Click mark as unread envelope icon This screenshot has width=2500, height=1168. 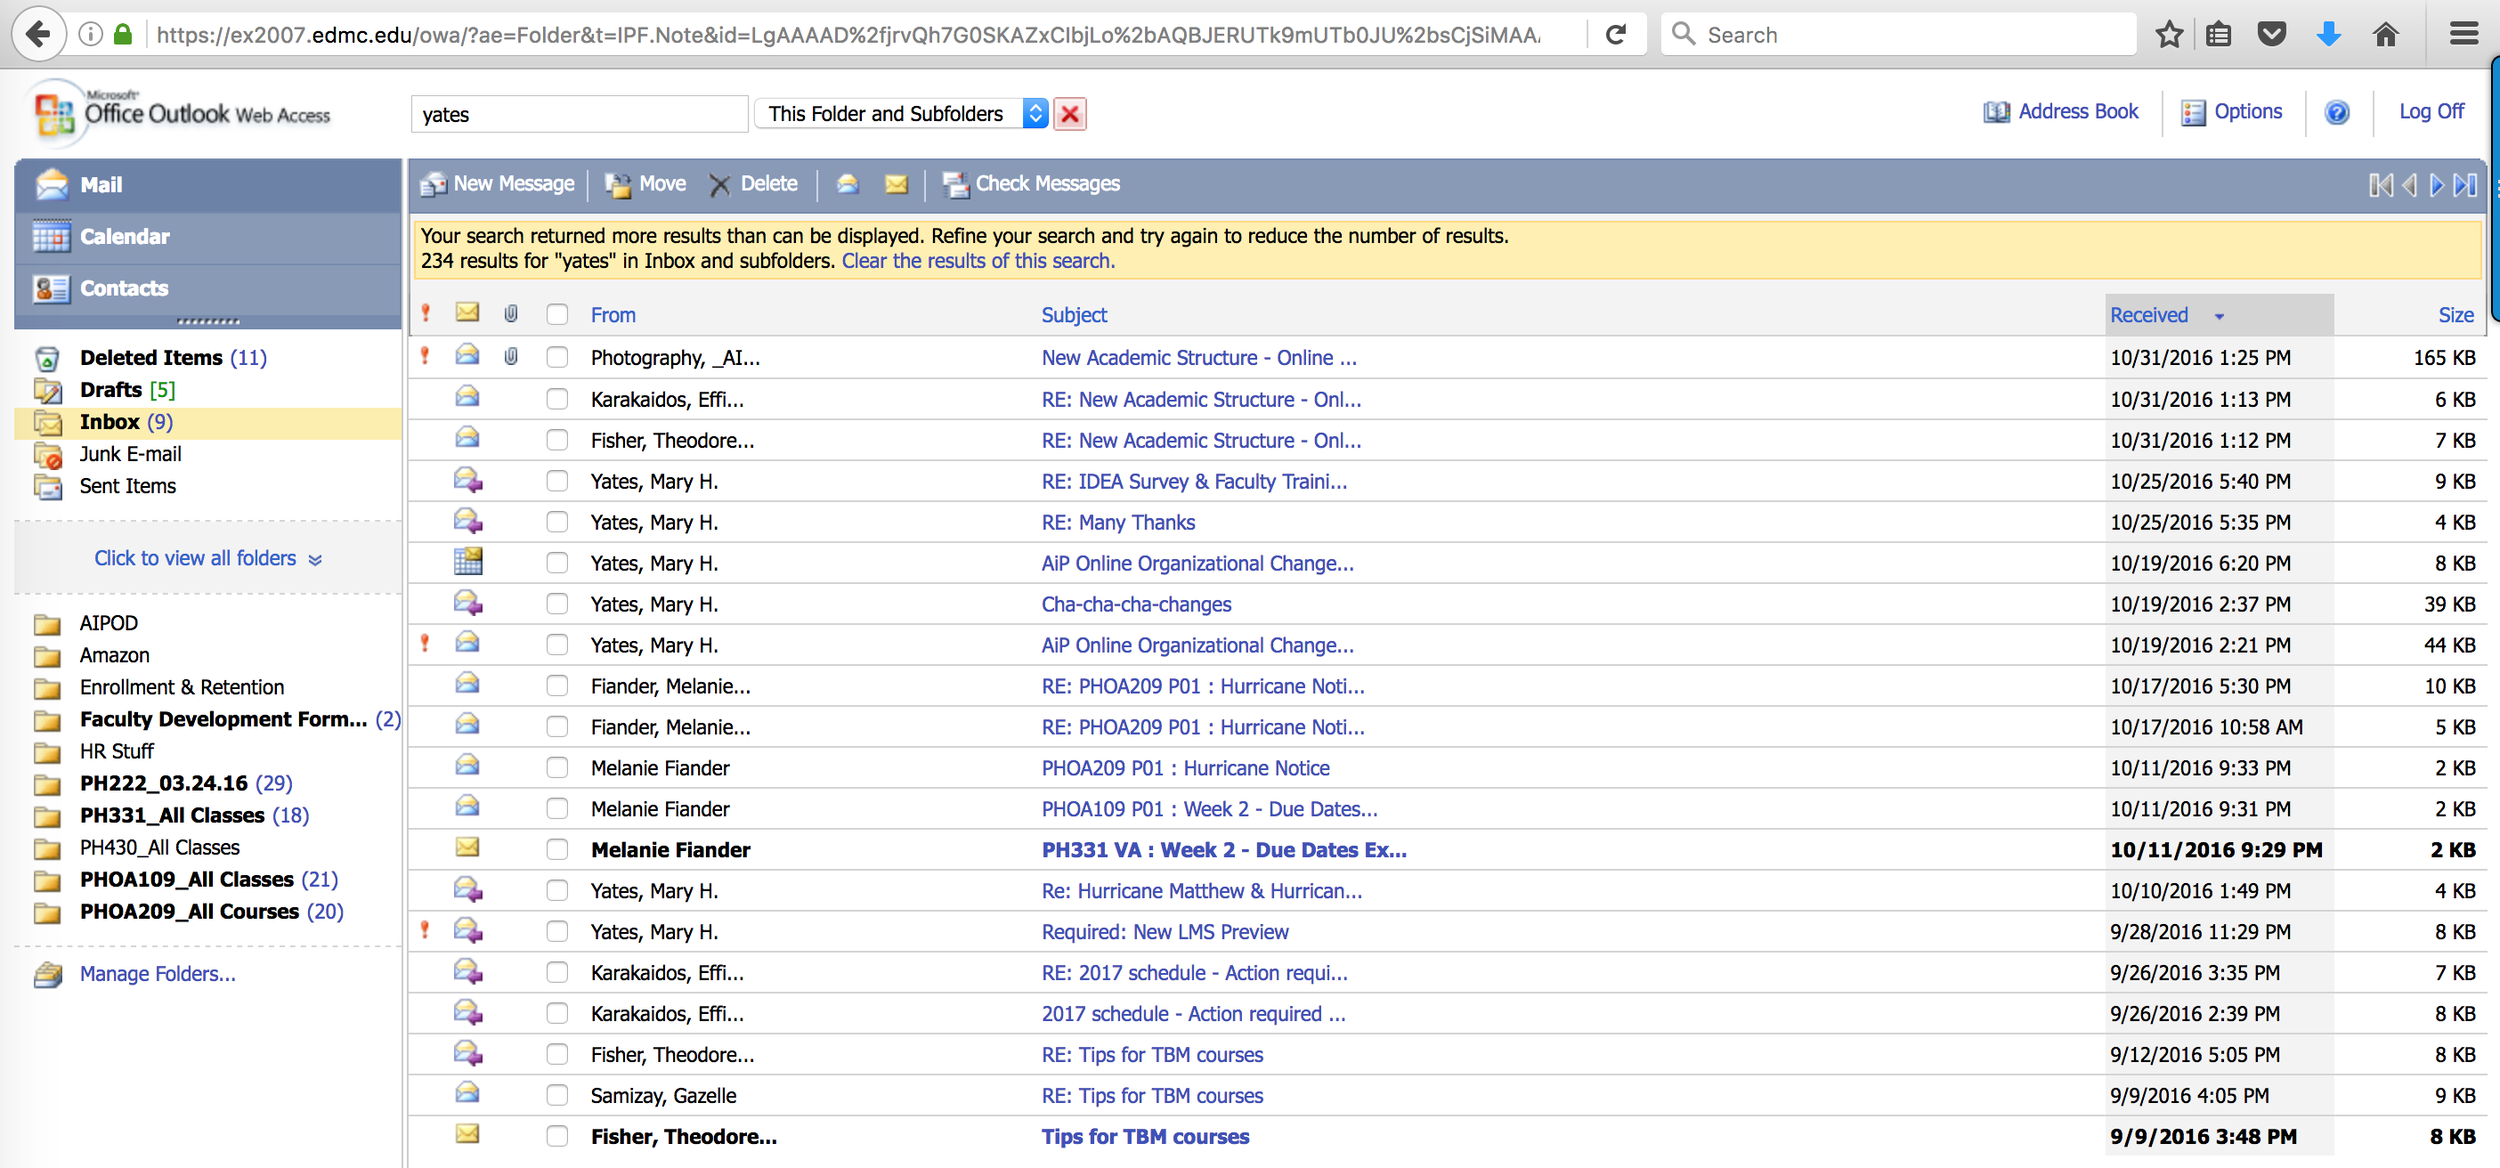tap(896, 184)
